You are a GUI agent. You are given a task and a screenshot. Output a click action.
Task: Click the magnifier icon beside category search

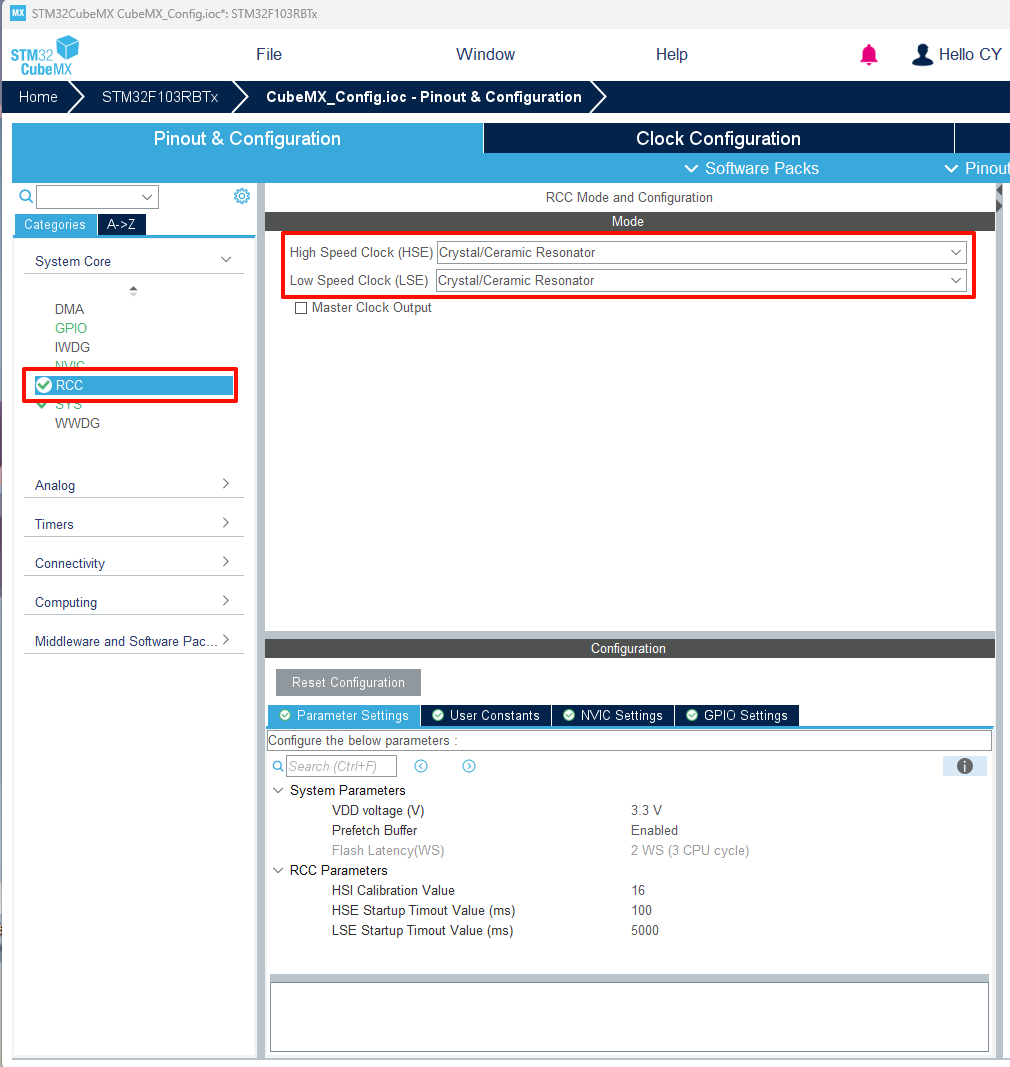pos(26,196)
